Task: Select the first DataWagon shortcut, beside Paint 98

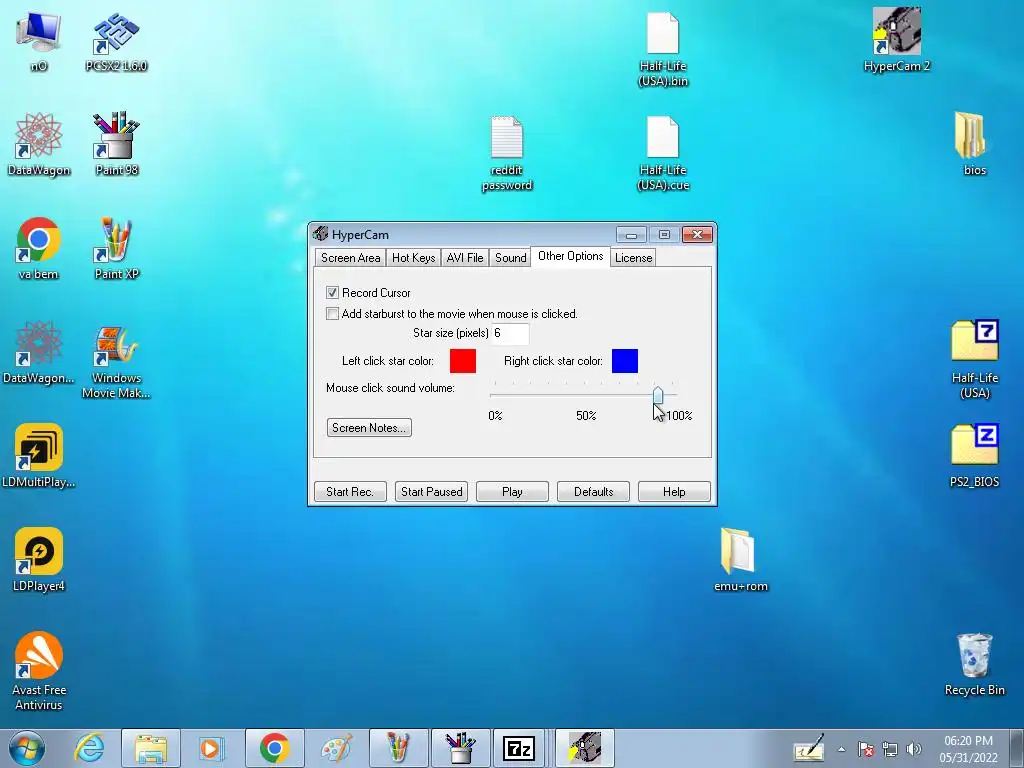Action: pos(39,144)
